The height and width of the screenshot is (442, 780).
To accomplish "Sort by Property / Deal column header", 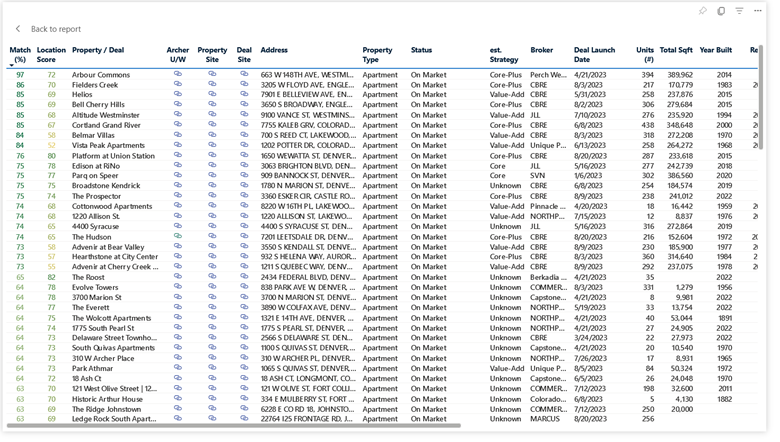I will tap(98, 50).
